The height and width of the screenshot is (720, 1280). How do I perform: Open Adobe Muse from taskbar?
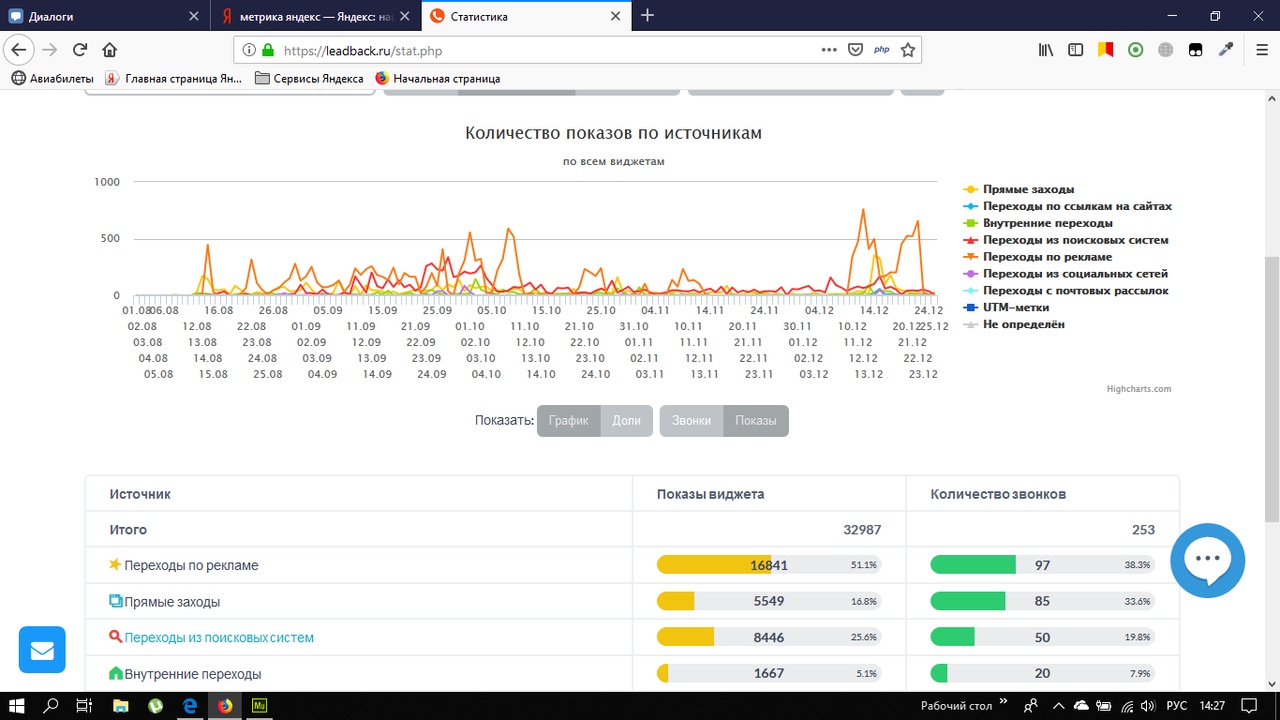(x=259, y=705)
